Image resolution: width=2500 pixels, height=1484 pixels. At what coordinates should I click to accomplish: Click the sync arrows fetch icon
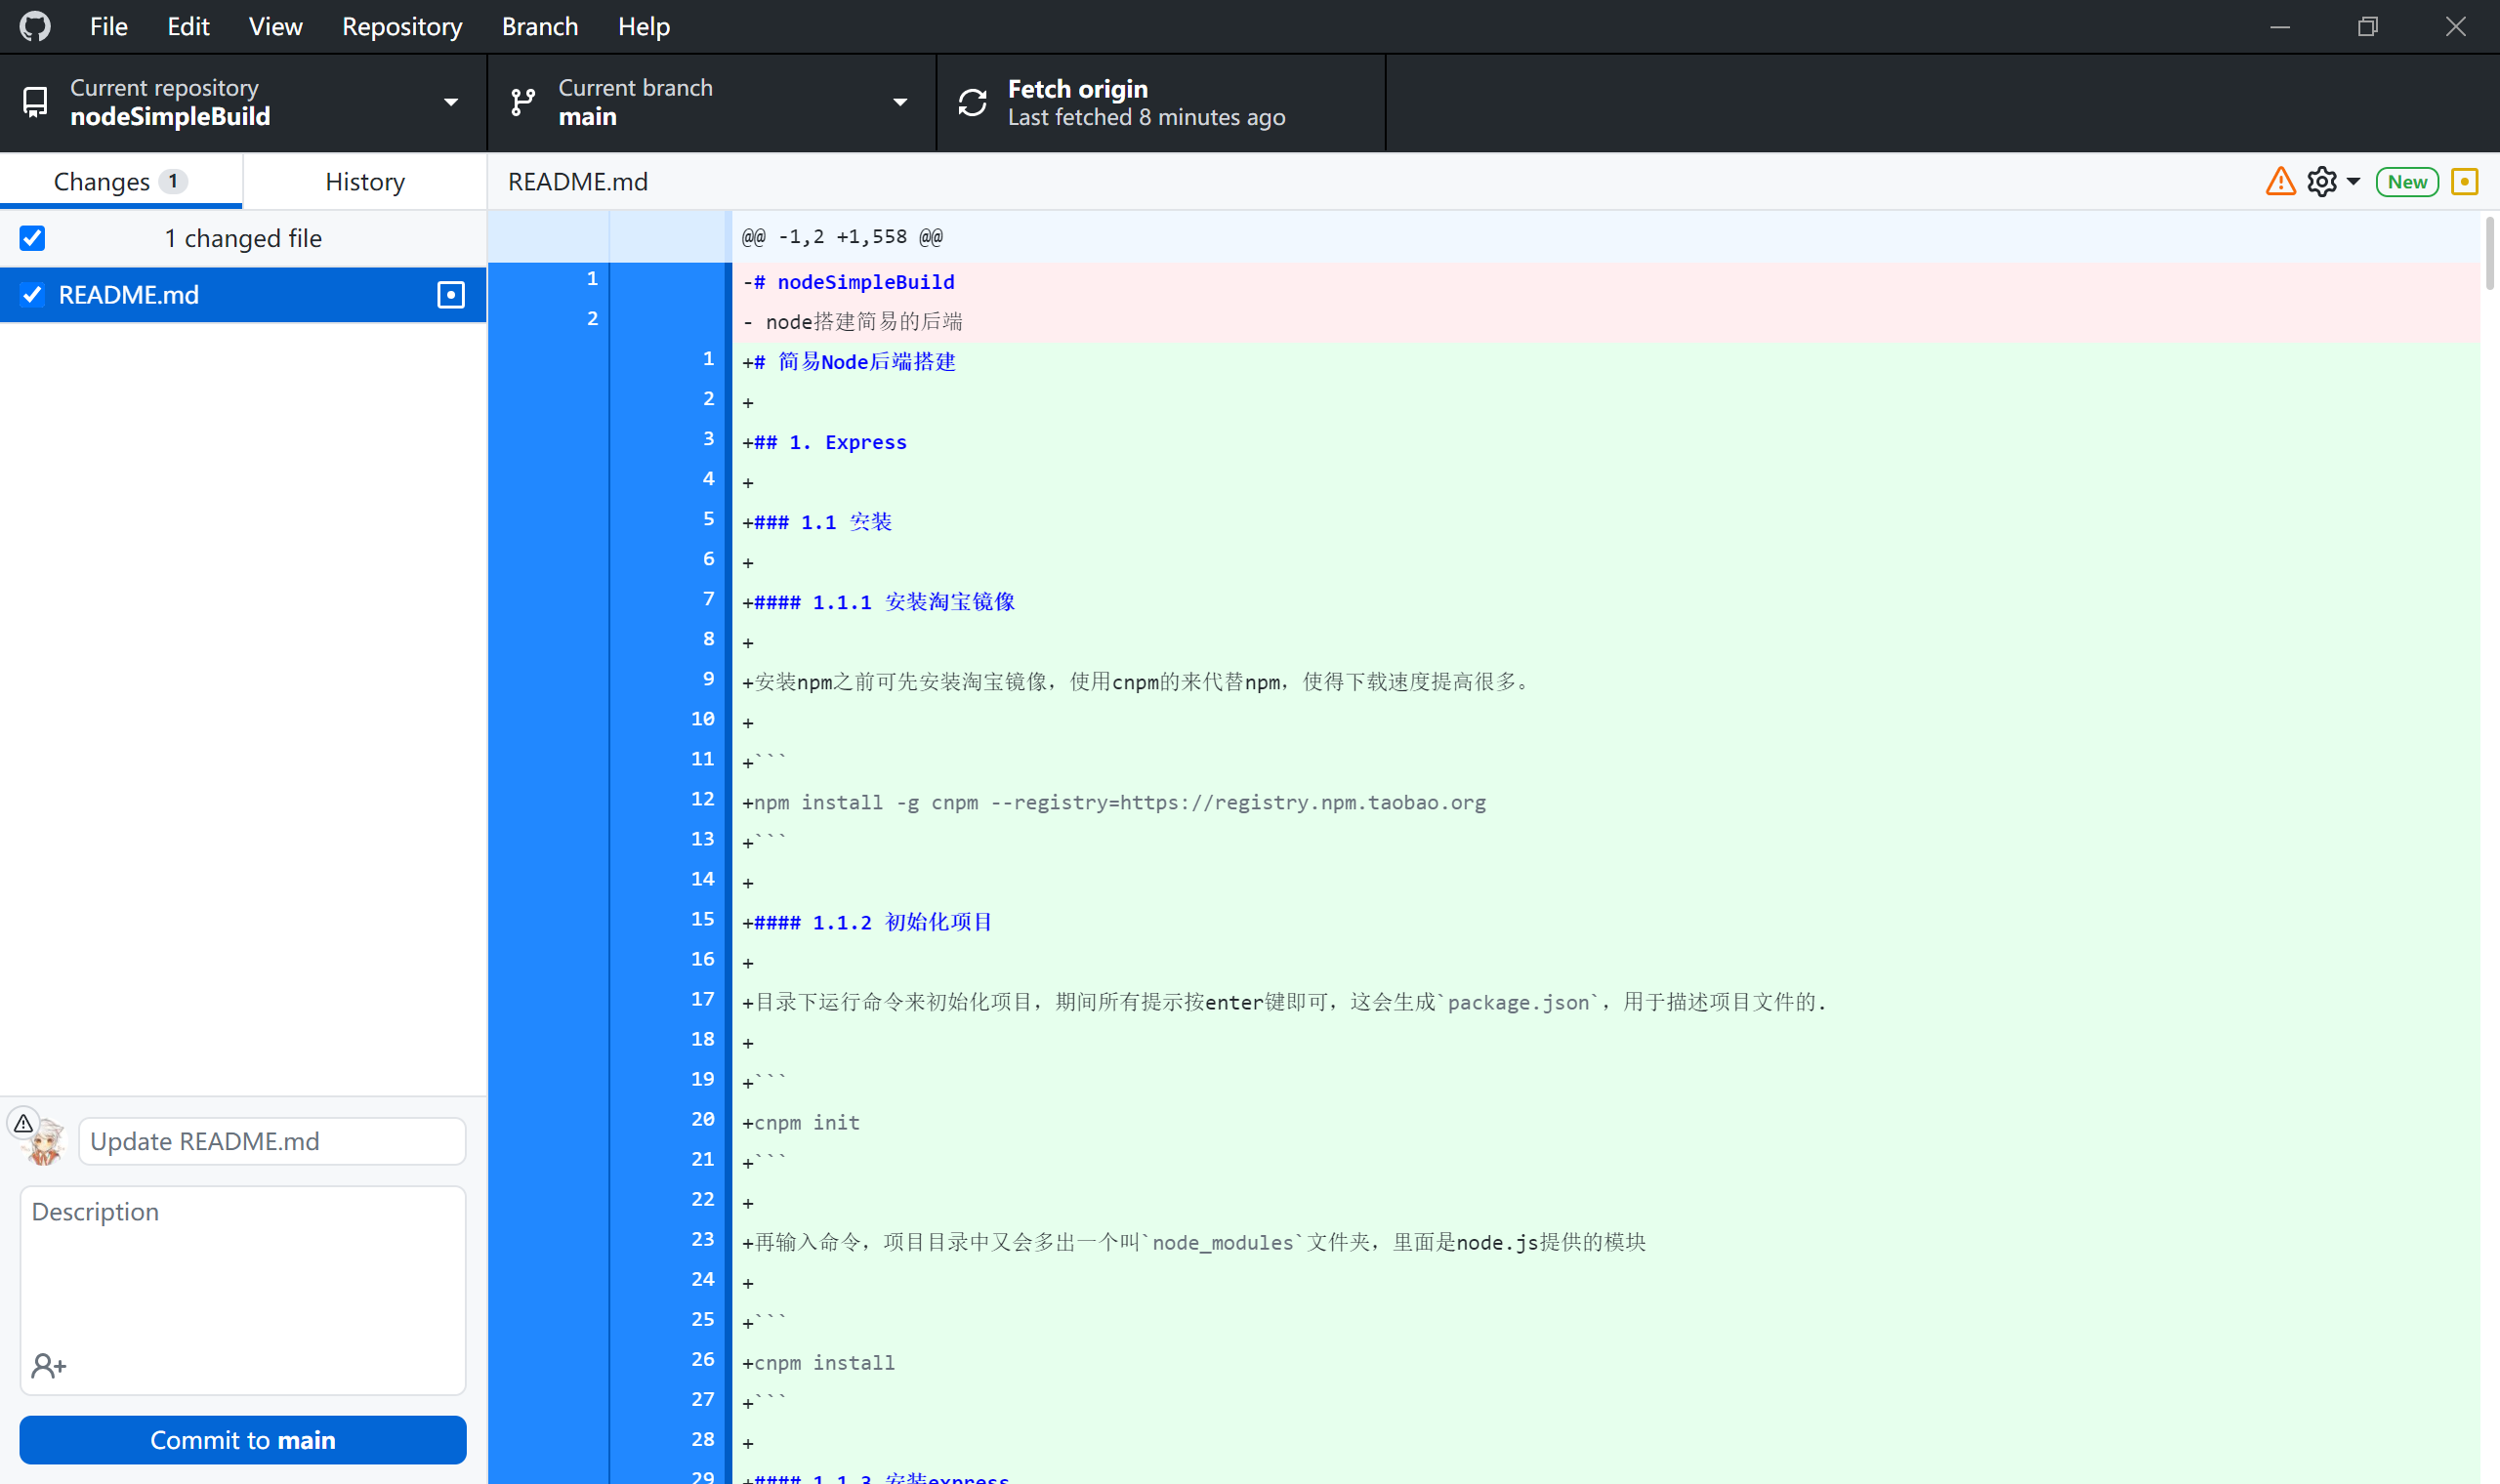[x=972, y=102]
